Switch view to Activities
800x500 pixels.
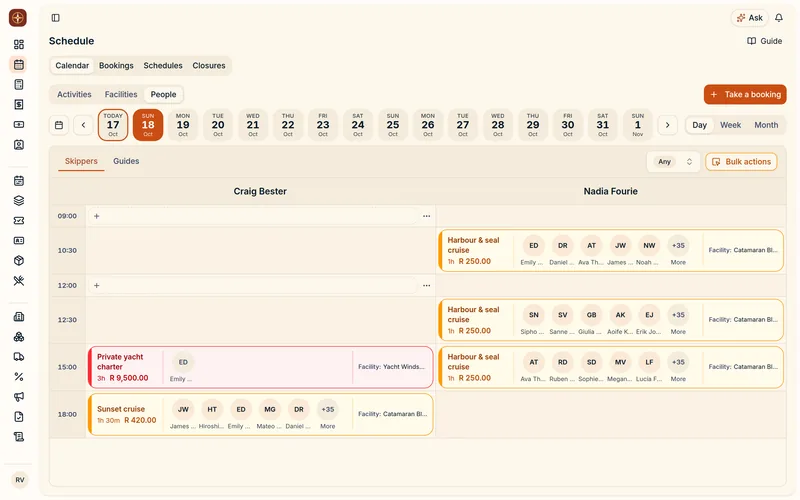pyautogui.click(x=74, y=94)
